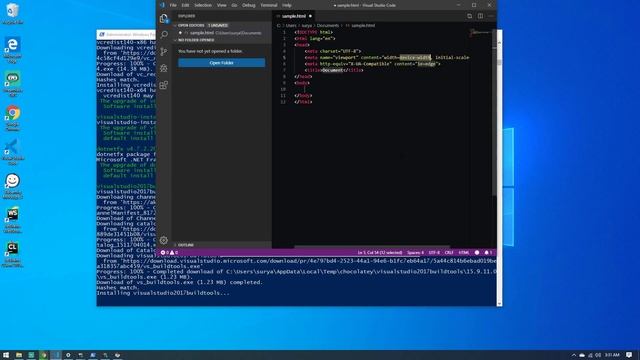Open the notifications bell in status bar
640x360 pixels.
point(488,253)
